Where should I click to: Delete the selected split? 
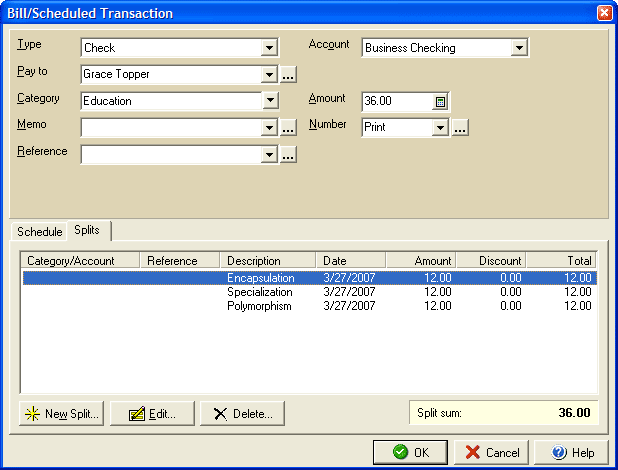point(243,414)
